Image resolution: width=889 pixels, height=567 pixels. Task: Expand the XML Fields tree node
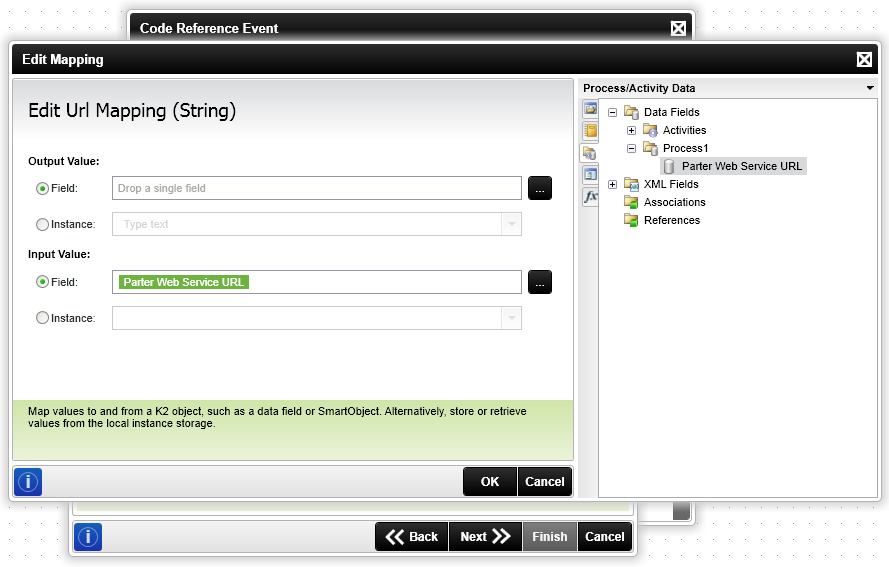coord(612,184)
